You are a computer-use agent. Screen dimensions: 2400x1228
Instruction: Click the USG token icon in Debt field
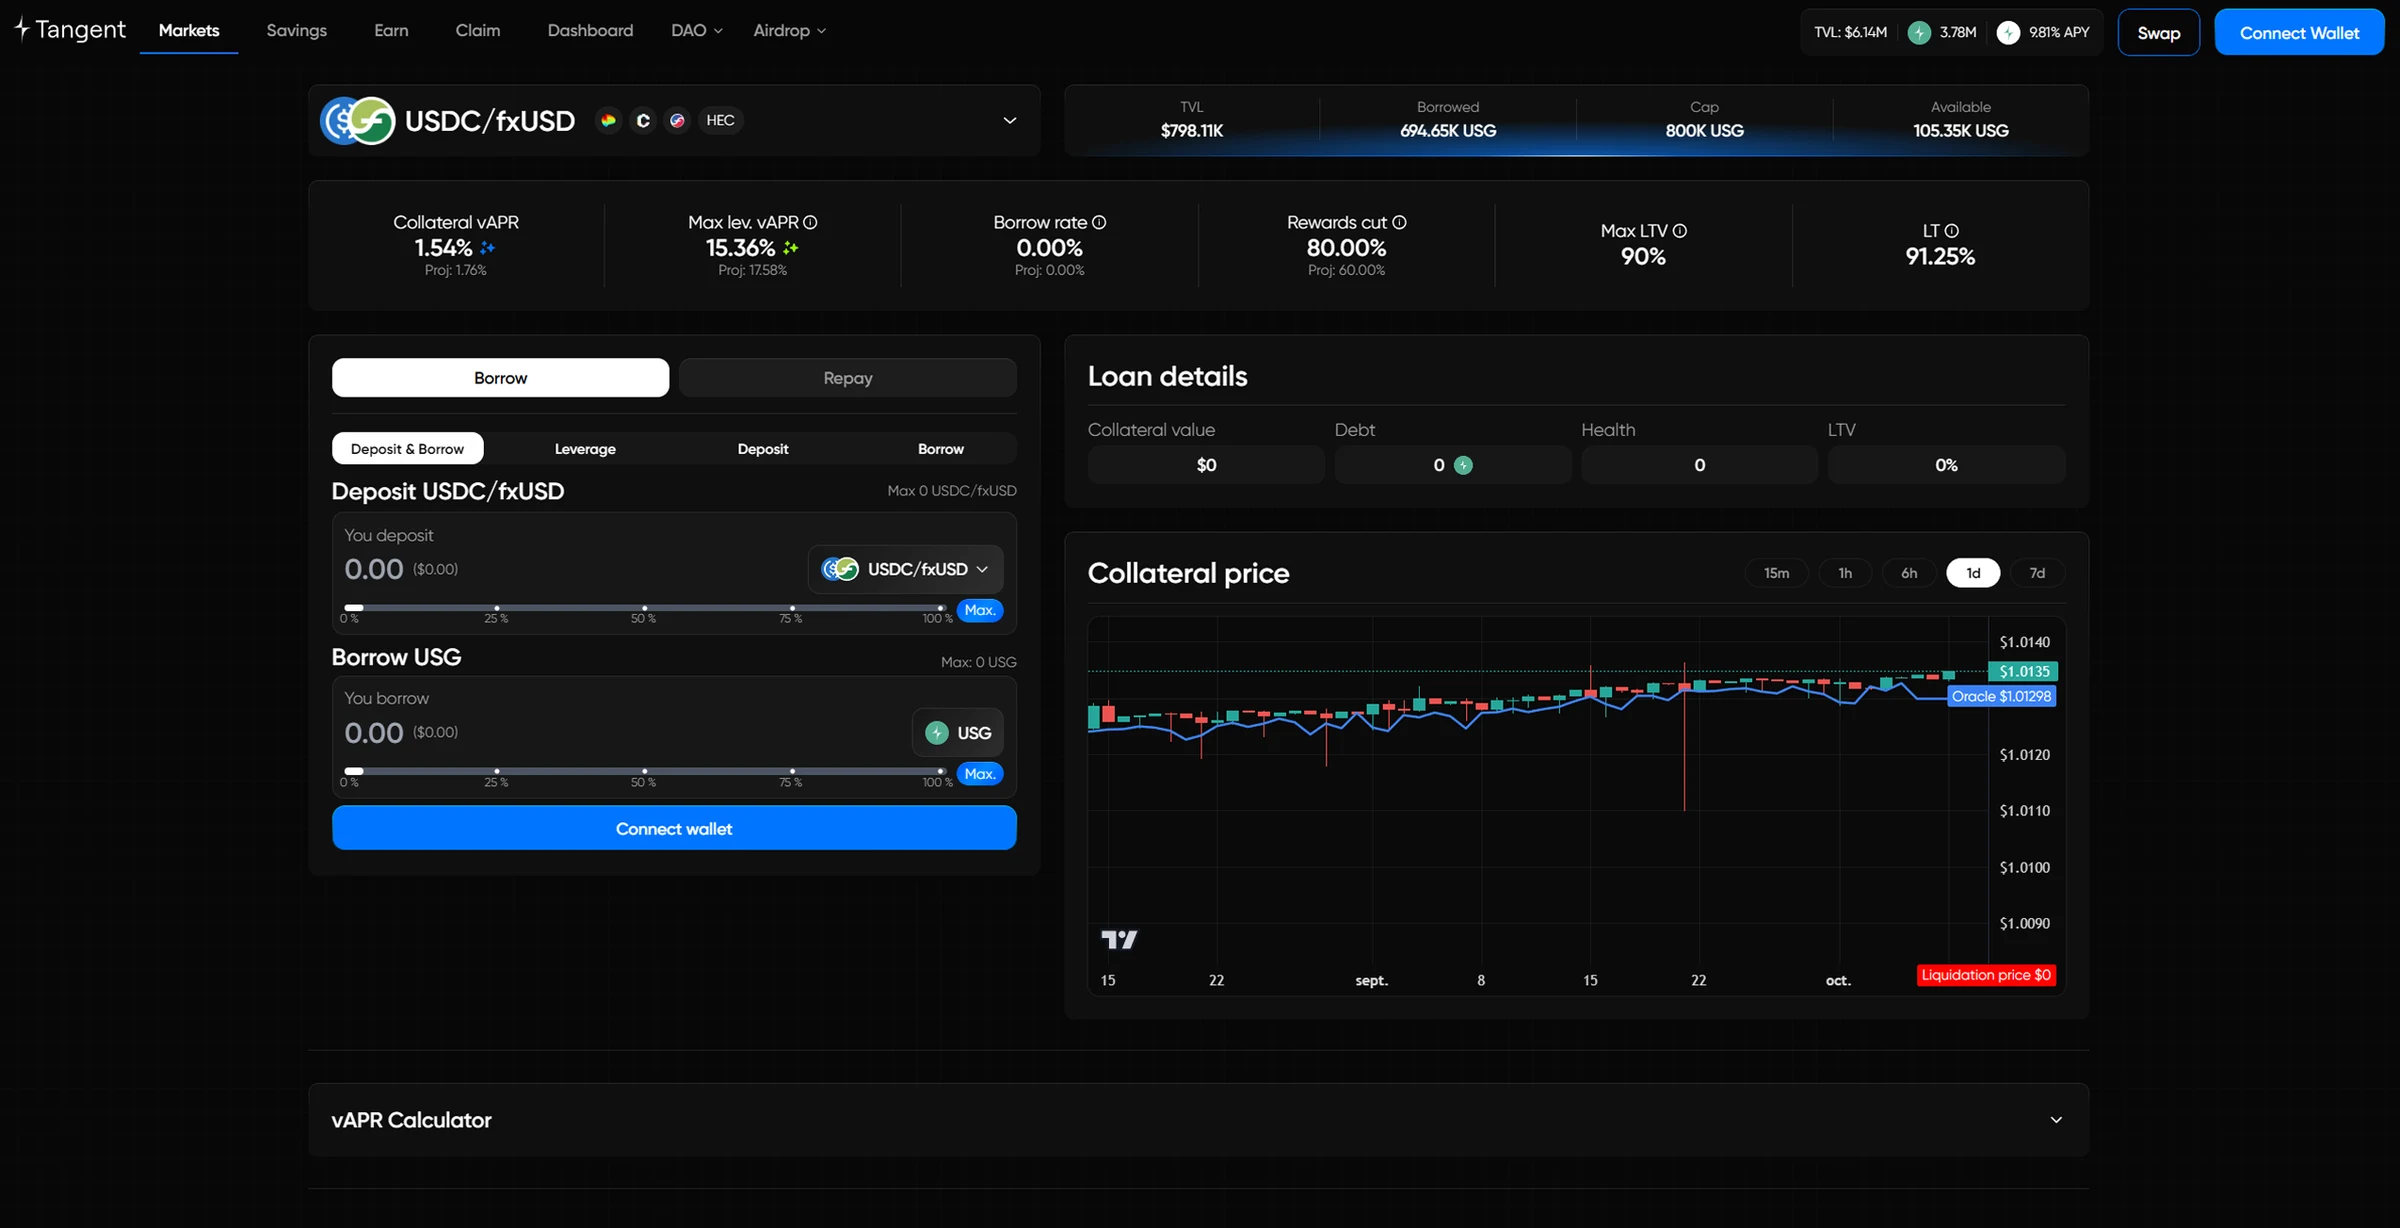pos(1463,465)
